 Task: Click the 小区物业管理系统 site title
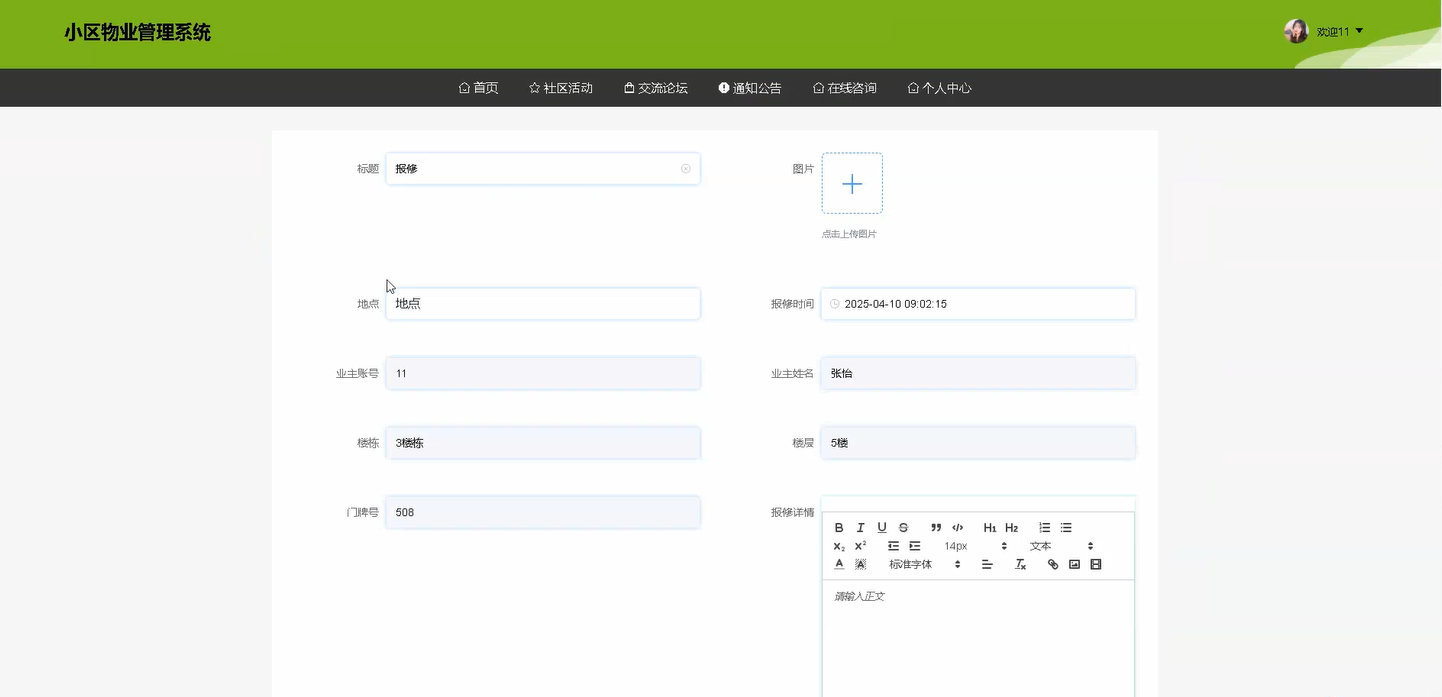click(x=138, y=32)
